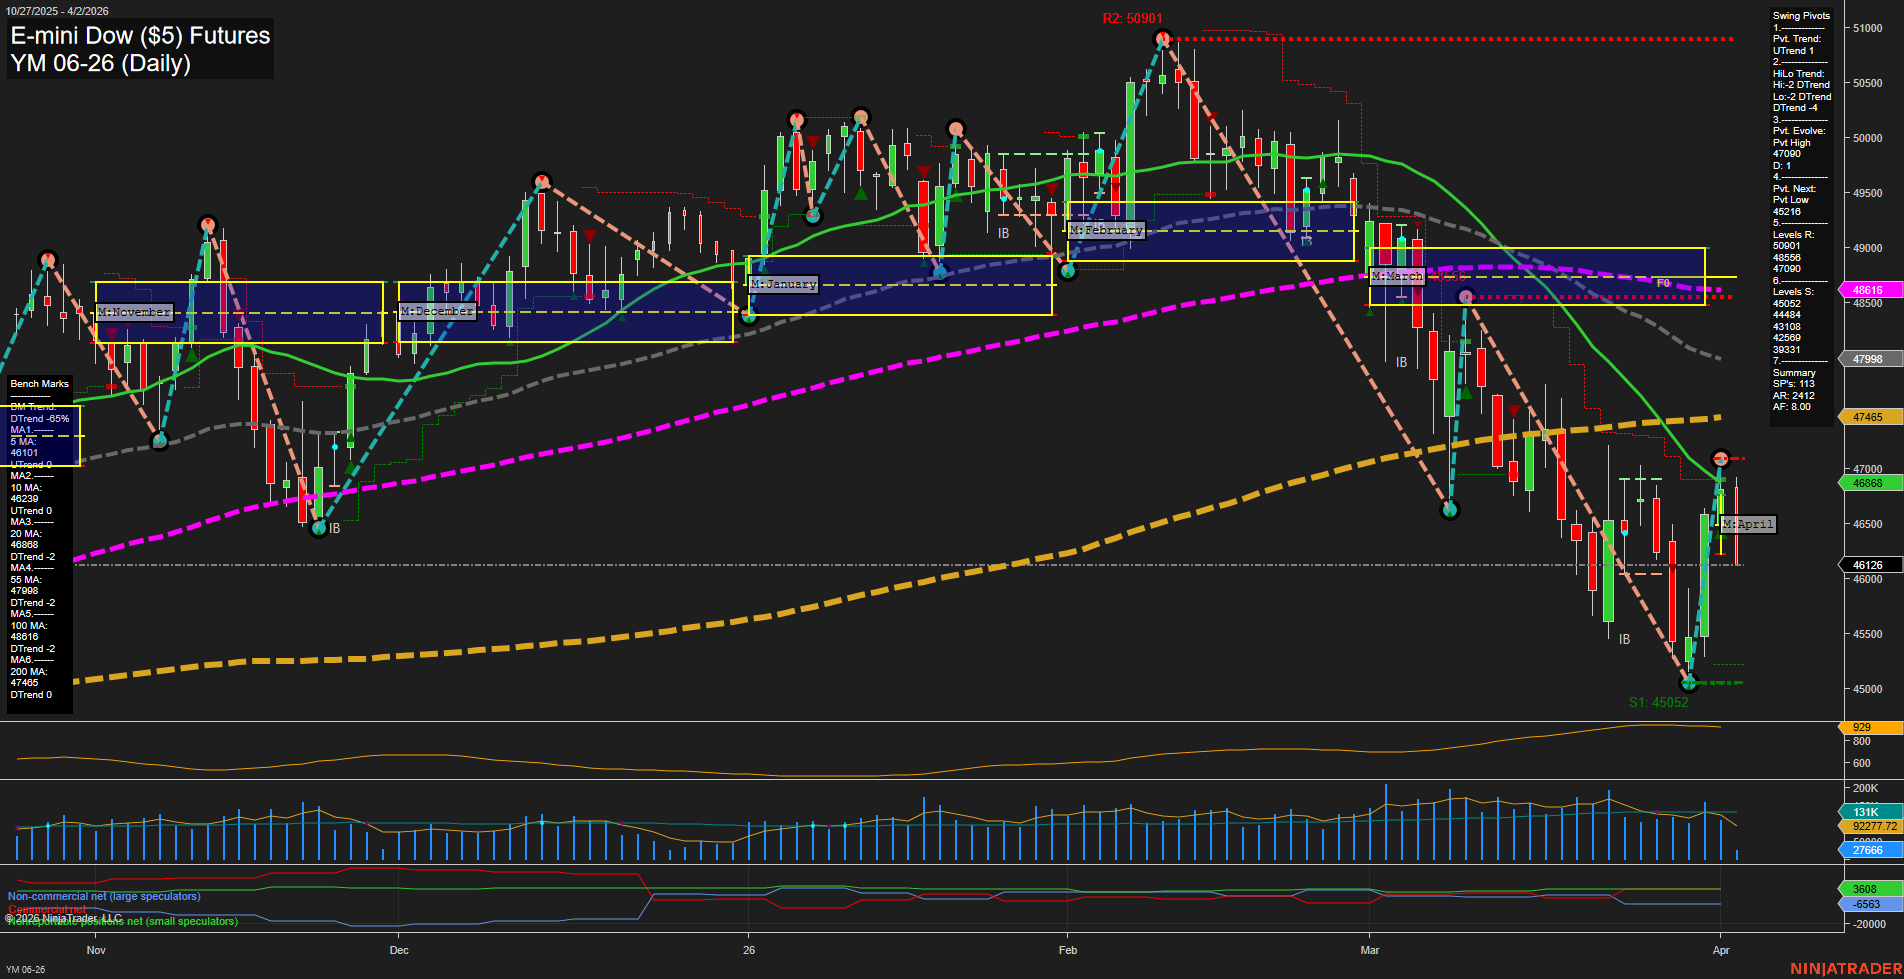Click the green 46868 price level marker
Viewport: 1904px width, 979px height.
1869,483
